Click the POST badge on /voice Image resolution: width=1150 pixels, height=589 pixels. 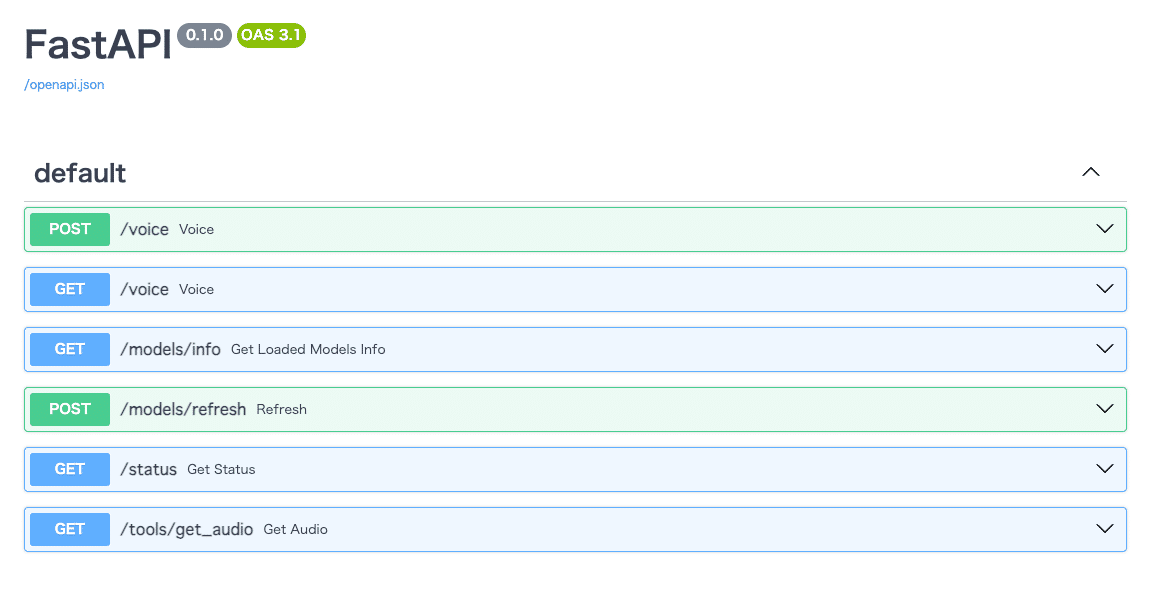tap(70, 230)
